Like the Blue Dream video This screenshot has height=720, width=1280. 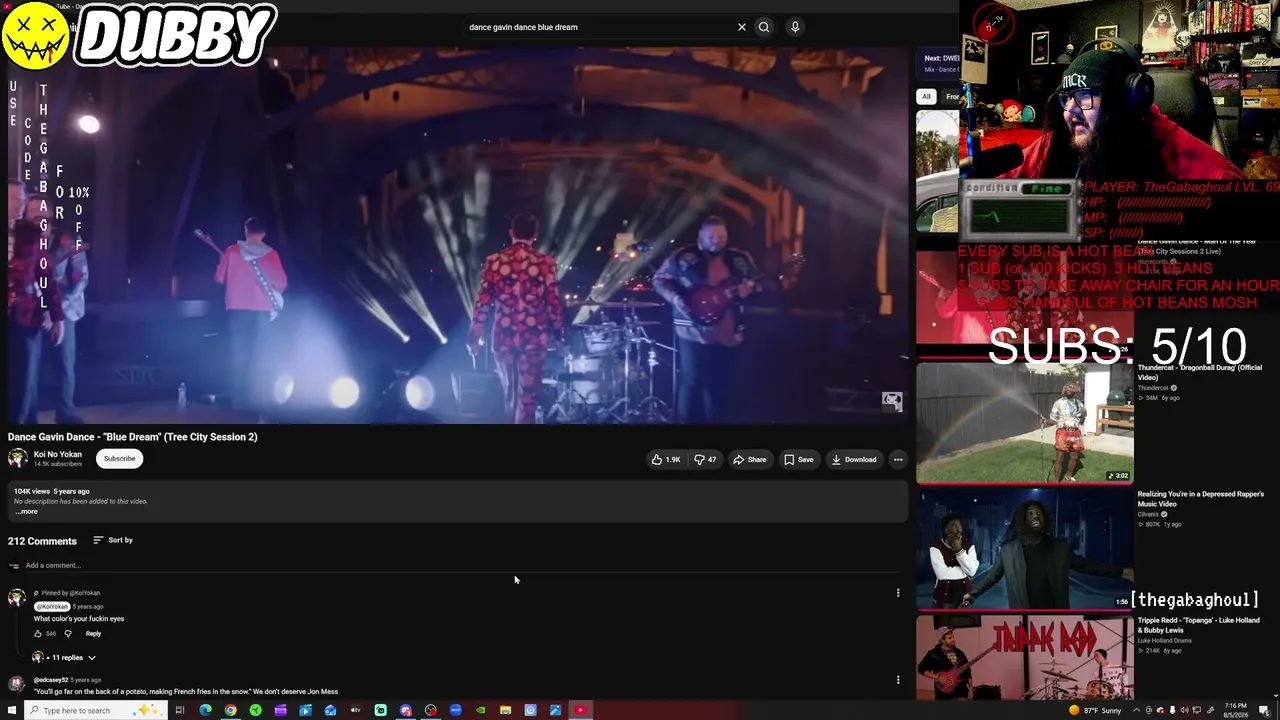pyautogui.click(x=666, y=459)
